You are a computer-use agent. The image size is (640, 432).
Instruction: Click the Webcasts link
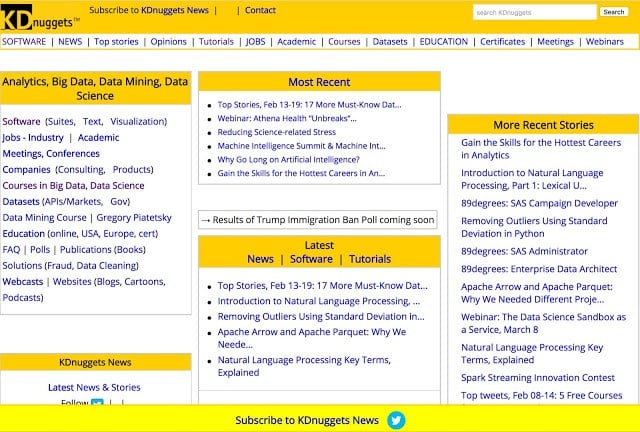[x=23, y=282]
